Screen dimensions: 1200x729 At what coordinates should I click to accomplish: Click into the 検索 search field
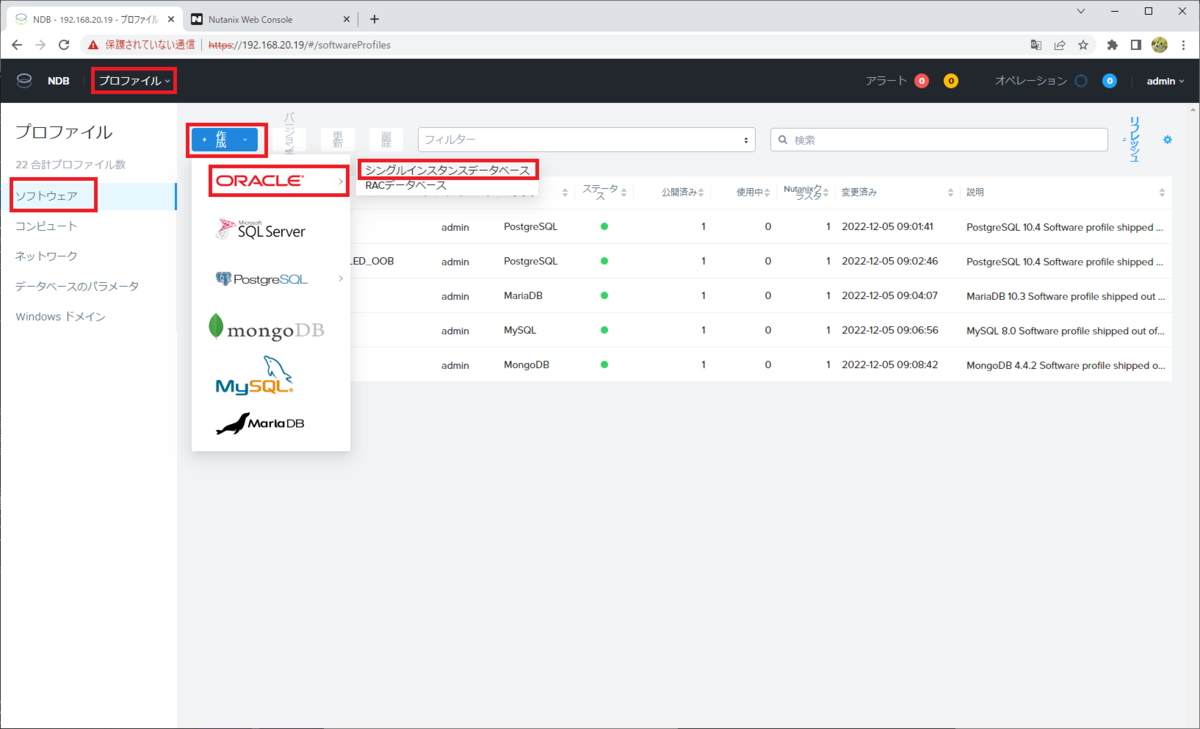939,140
